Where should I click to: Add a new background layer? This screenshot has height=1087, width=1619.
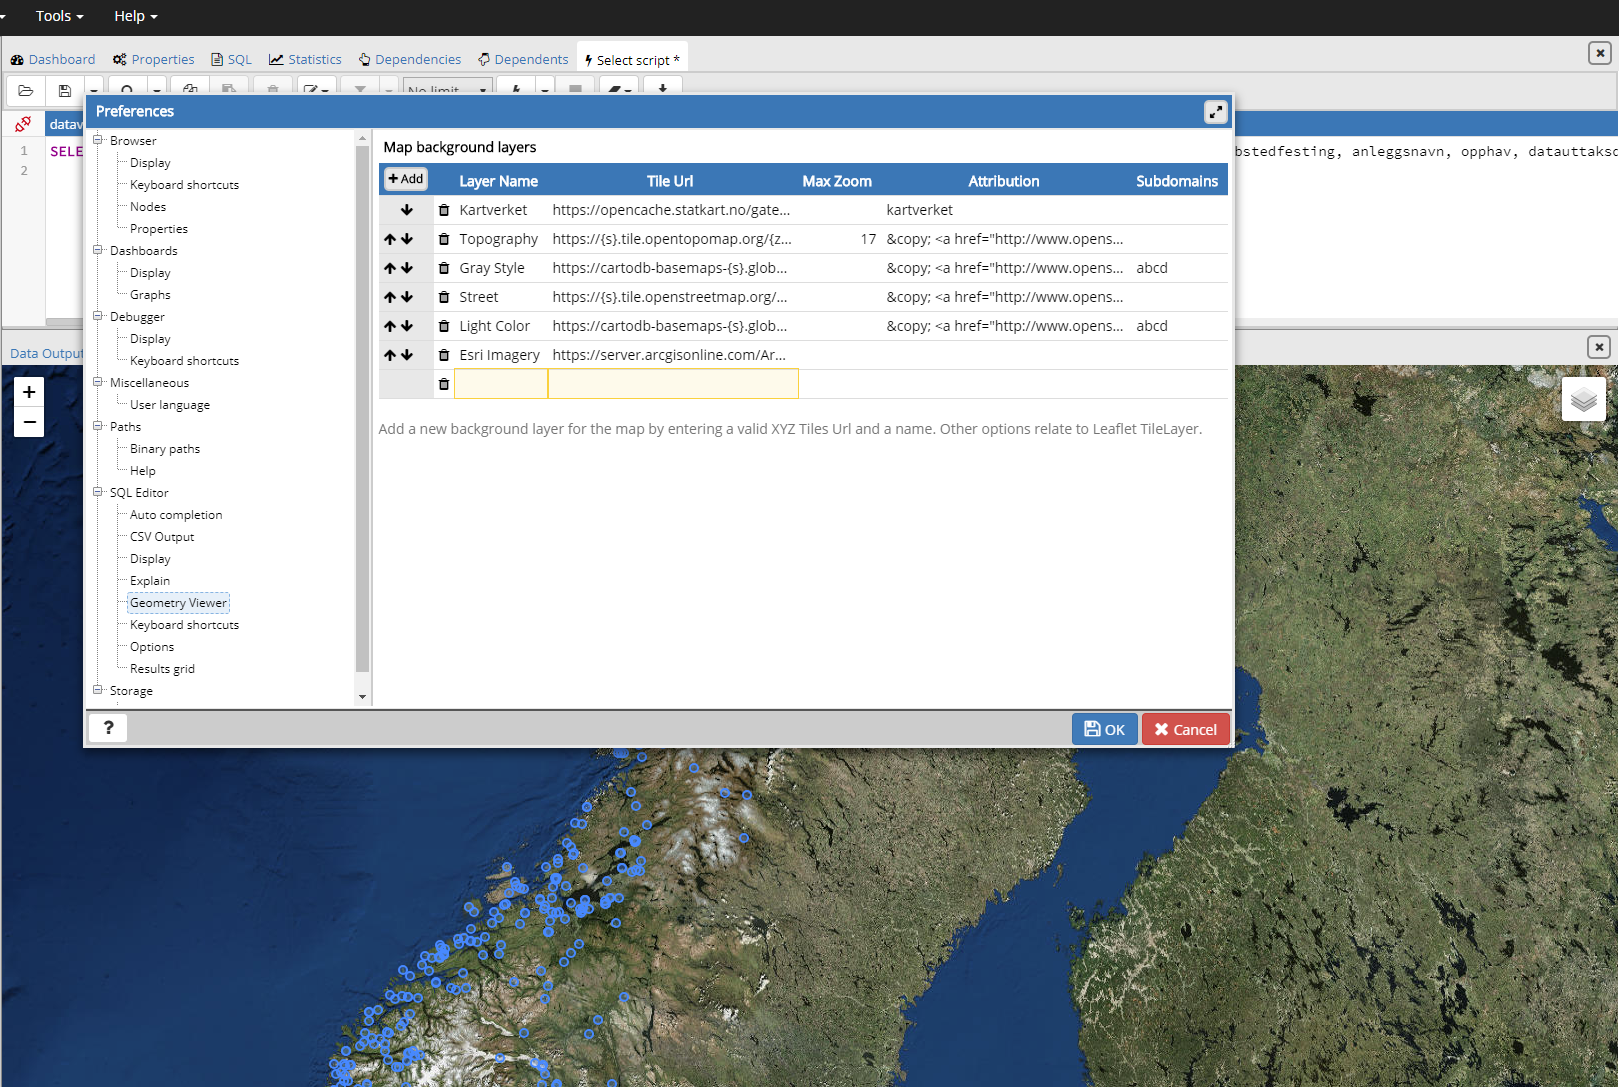(x=406, y=179)
